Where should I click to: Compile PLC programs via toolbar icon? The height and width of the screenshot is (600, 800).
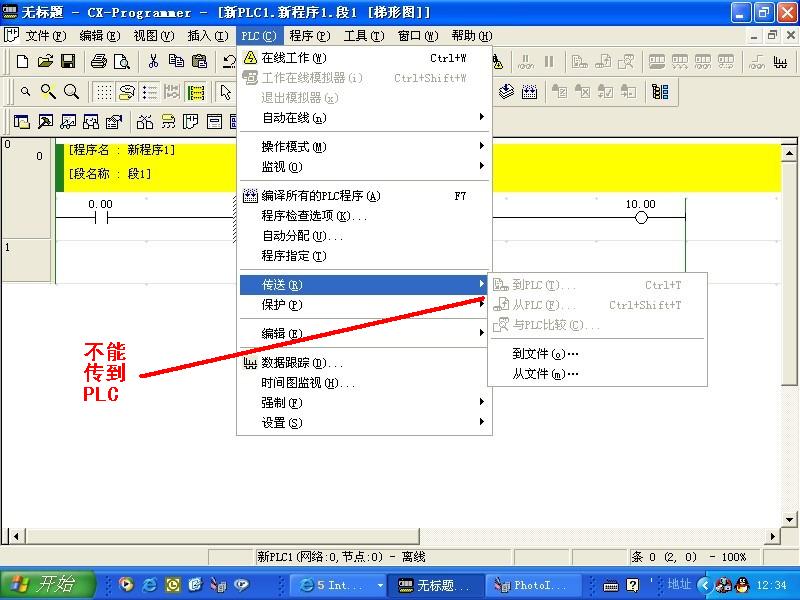(x=530, y=92)
